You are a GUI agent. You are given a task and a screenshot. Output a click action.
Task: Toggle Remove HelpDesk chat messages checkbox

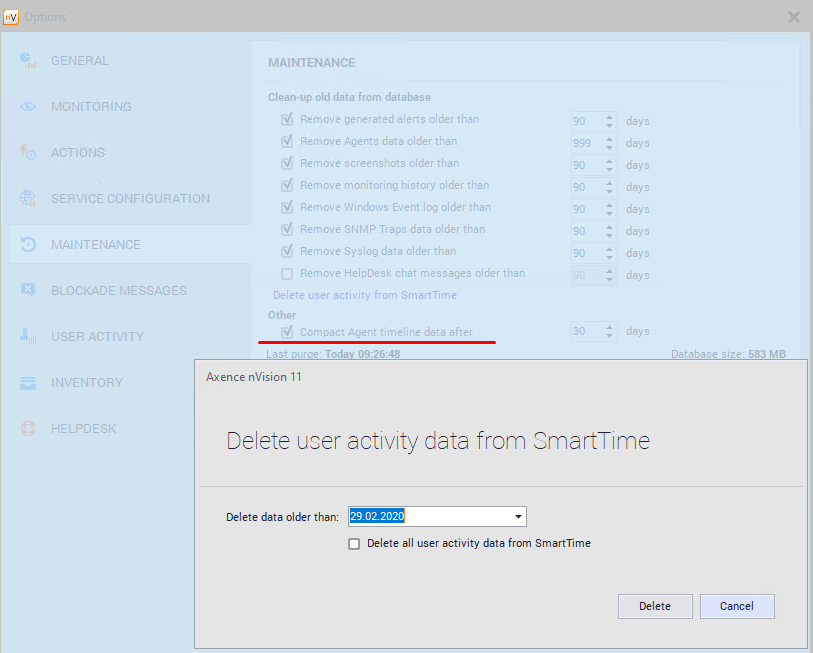coord(287,274)
